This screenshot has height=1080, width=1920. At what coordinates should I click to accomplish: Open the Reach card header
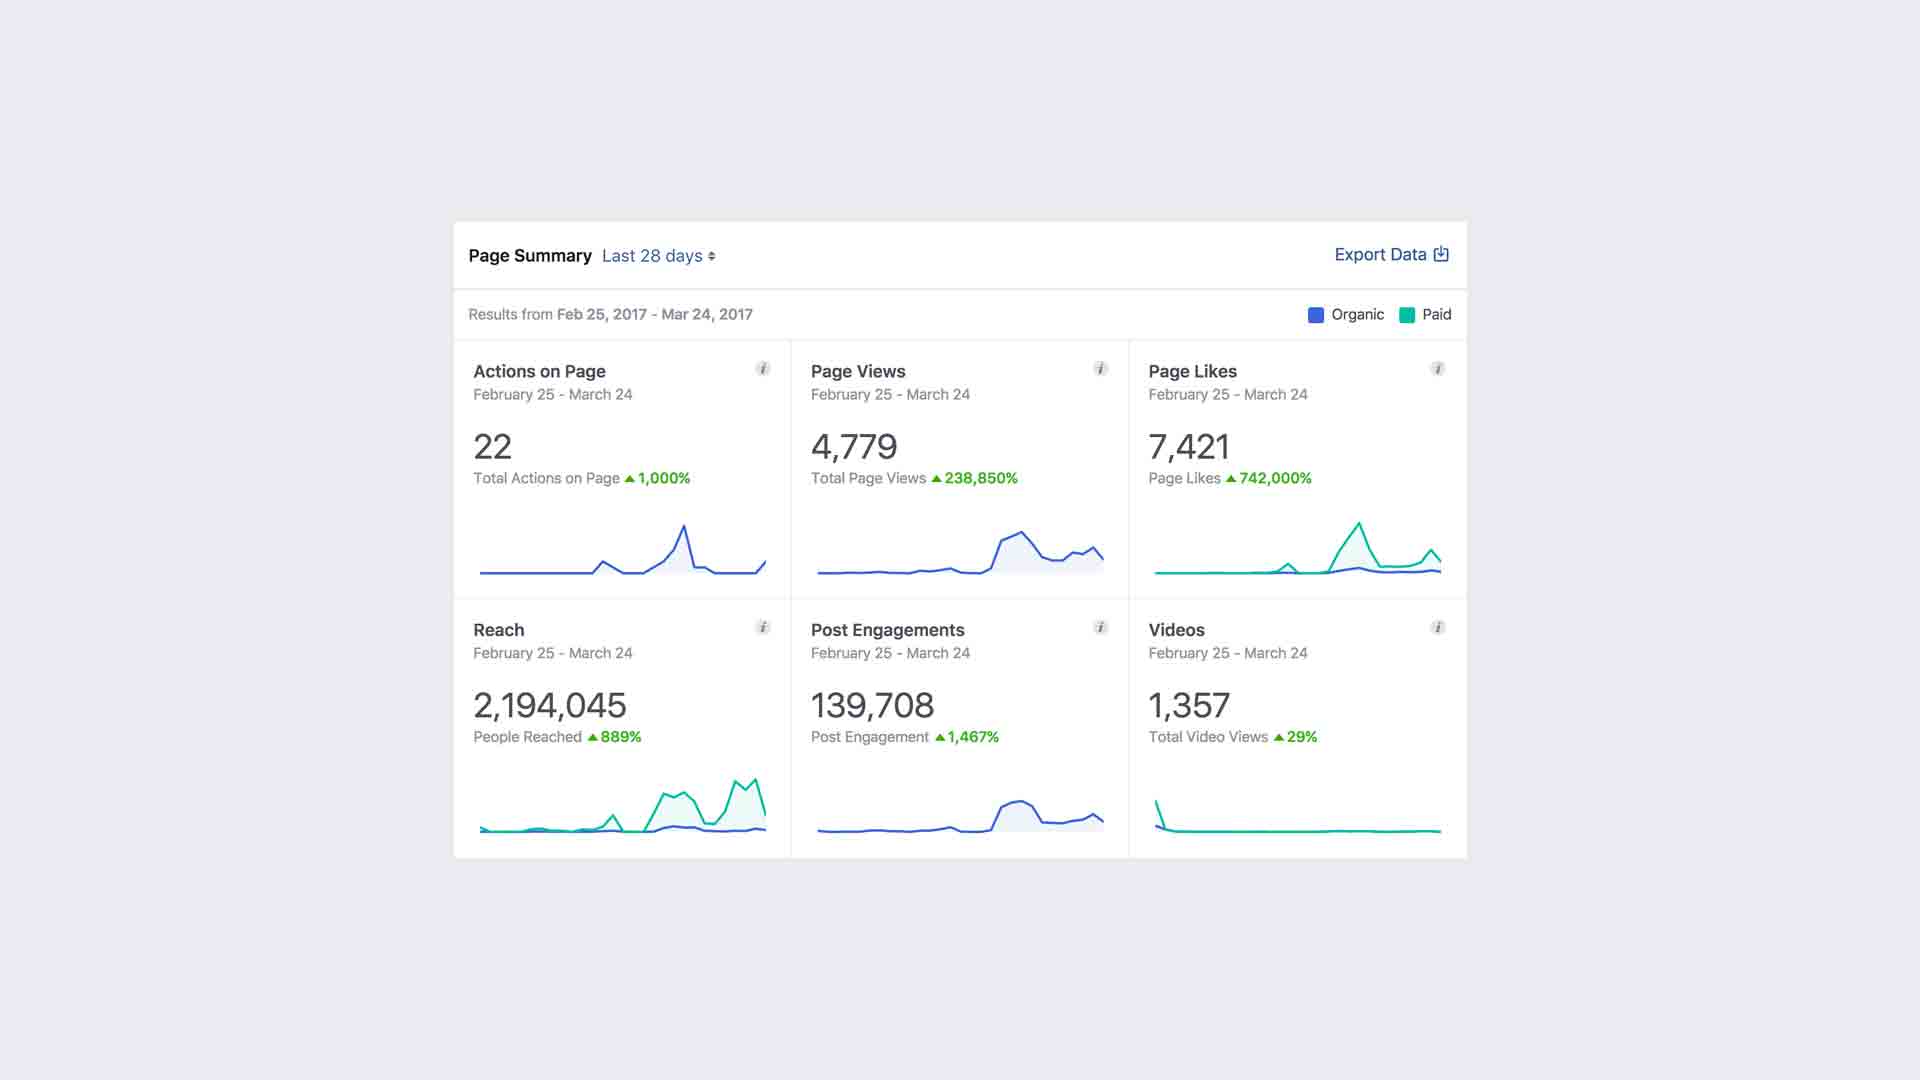pos(497,630)
